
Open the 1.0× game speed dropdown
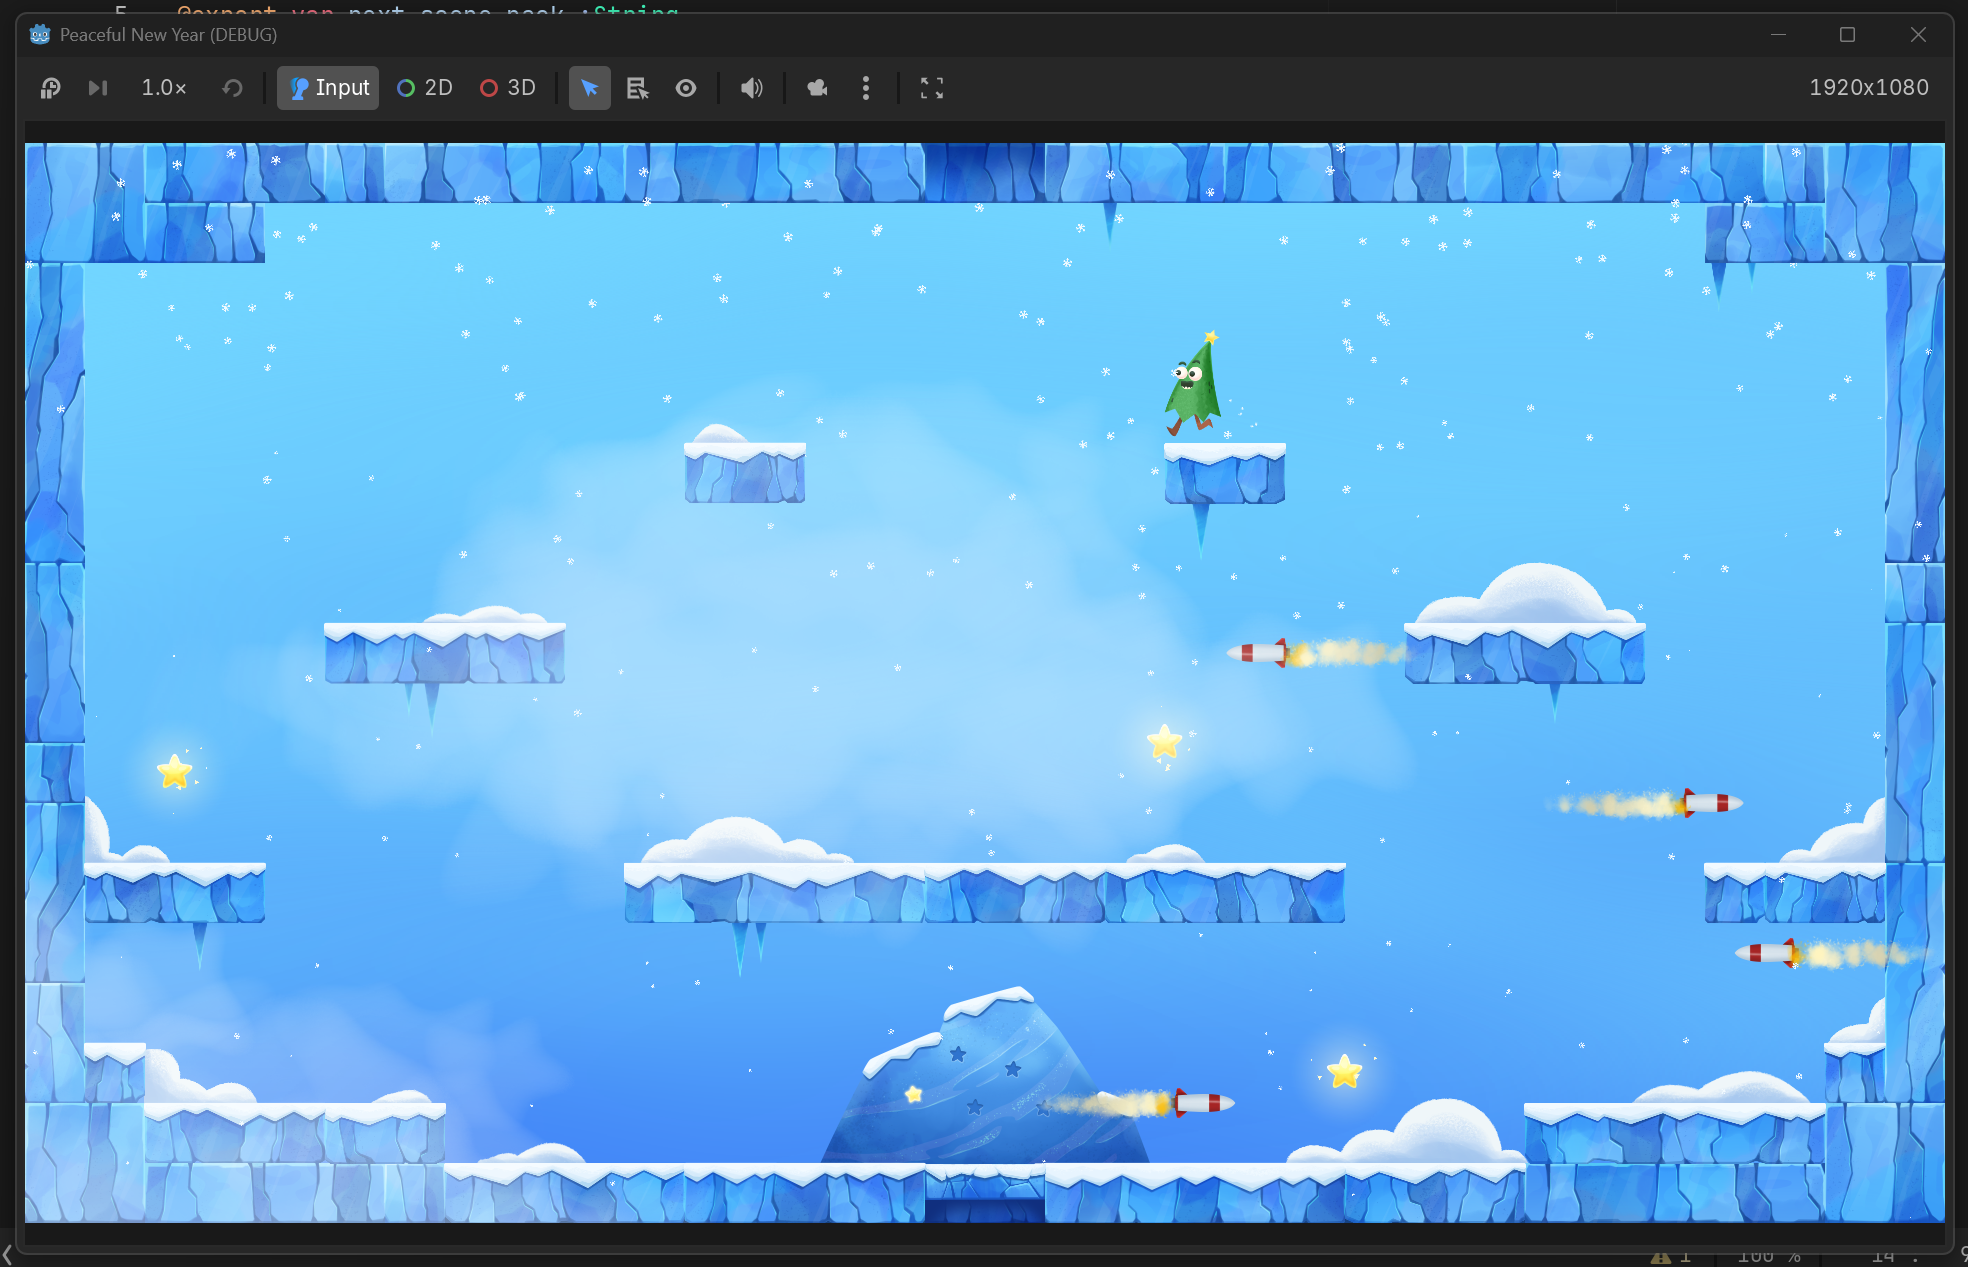164,88
